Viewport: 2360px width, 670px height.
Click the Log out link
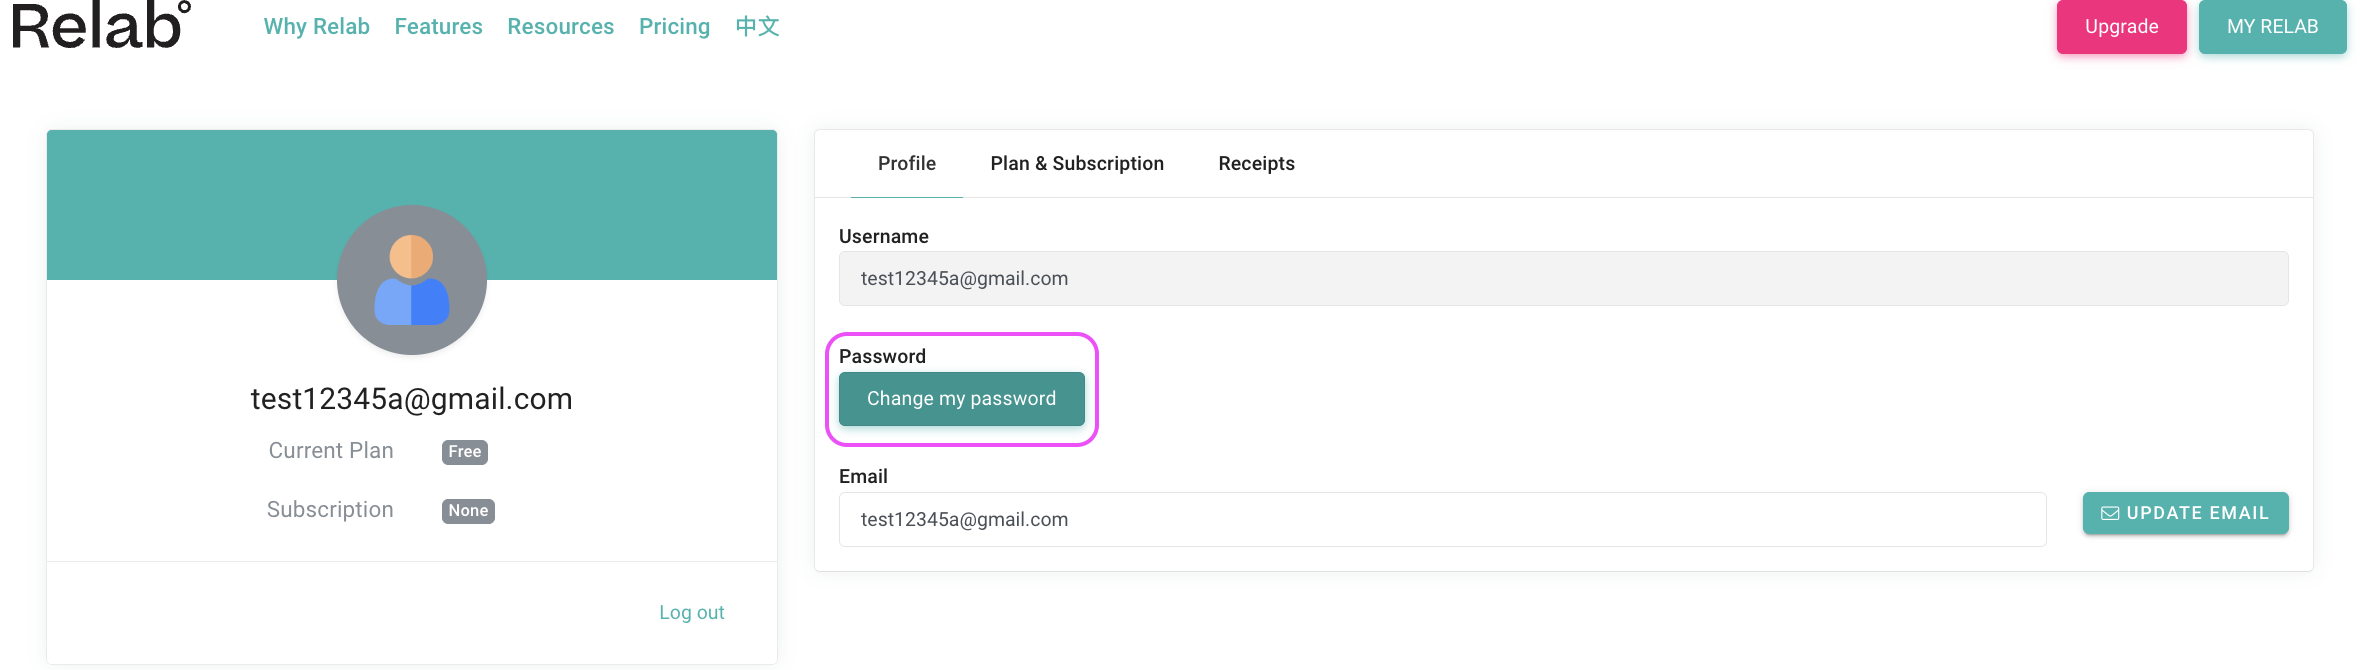pos(692,613)
